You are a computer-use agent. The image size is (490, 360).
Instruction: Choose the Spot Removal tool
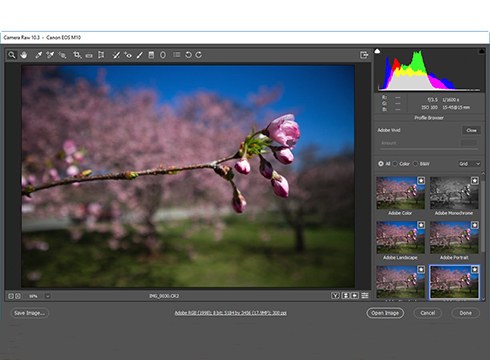[x=116, y=55]
